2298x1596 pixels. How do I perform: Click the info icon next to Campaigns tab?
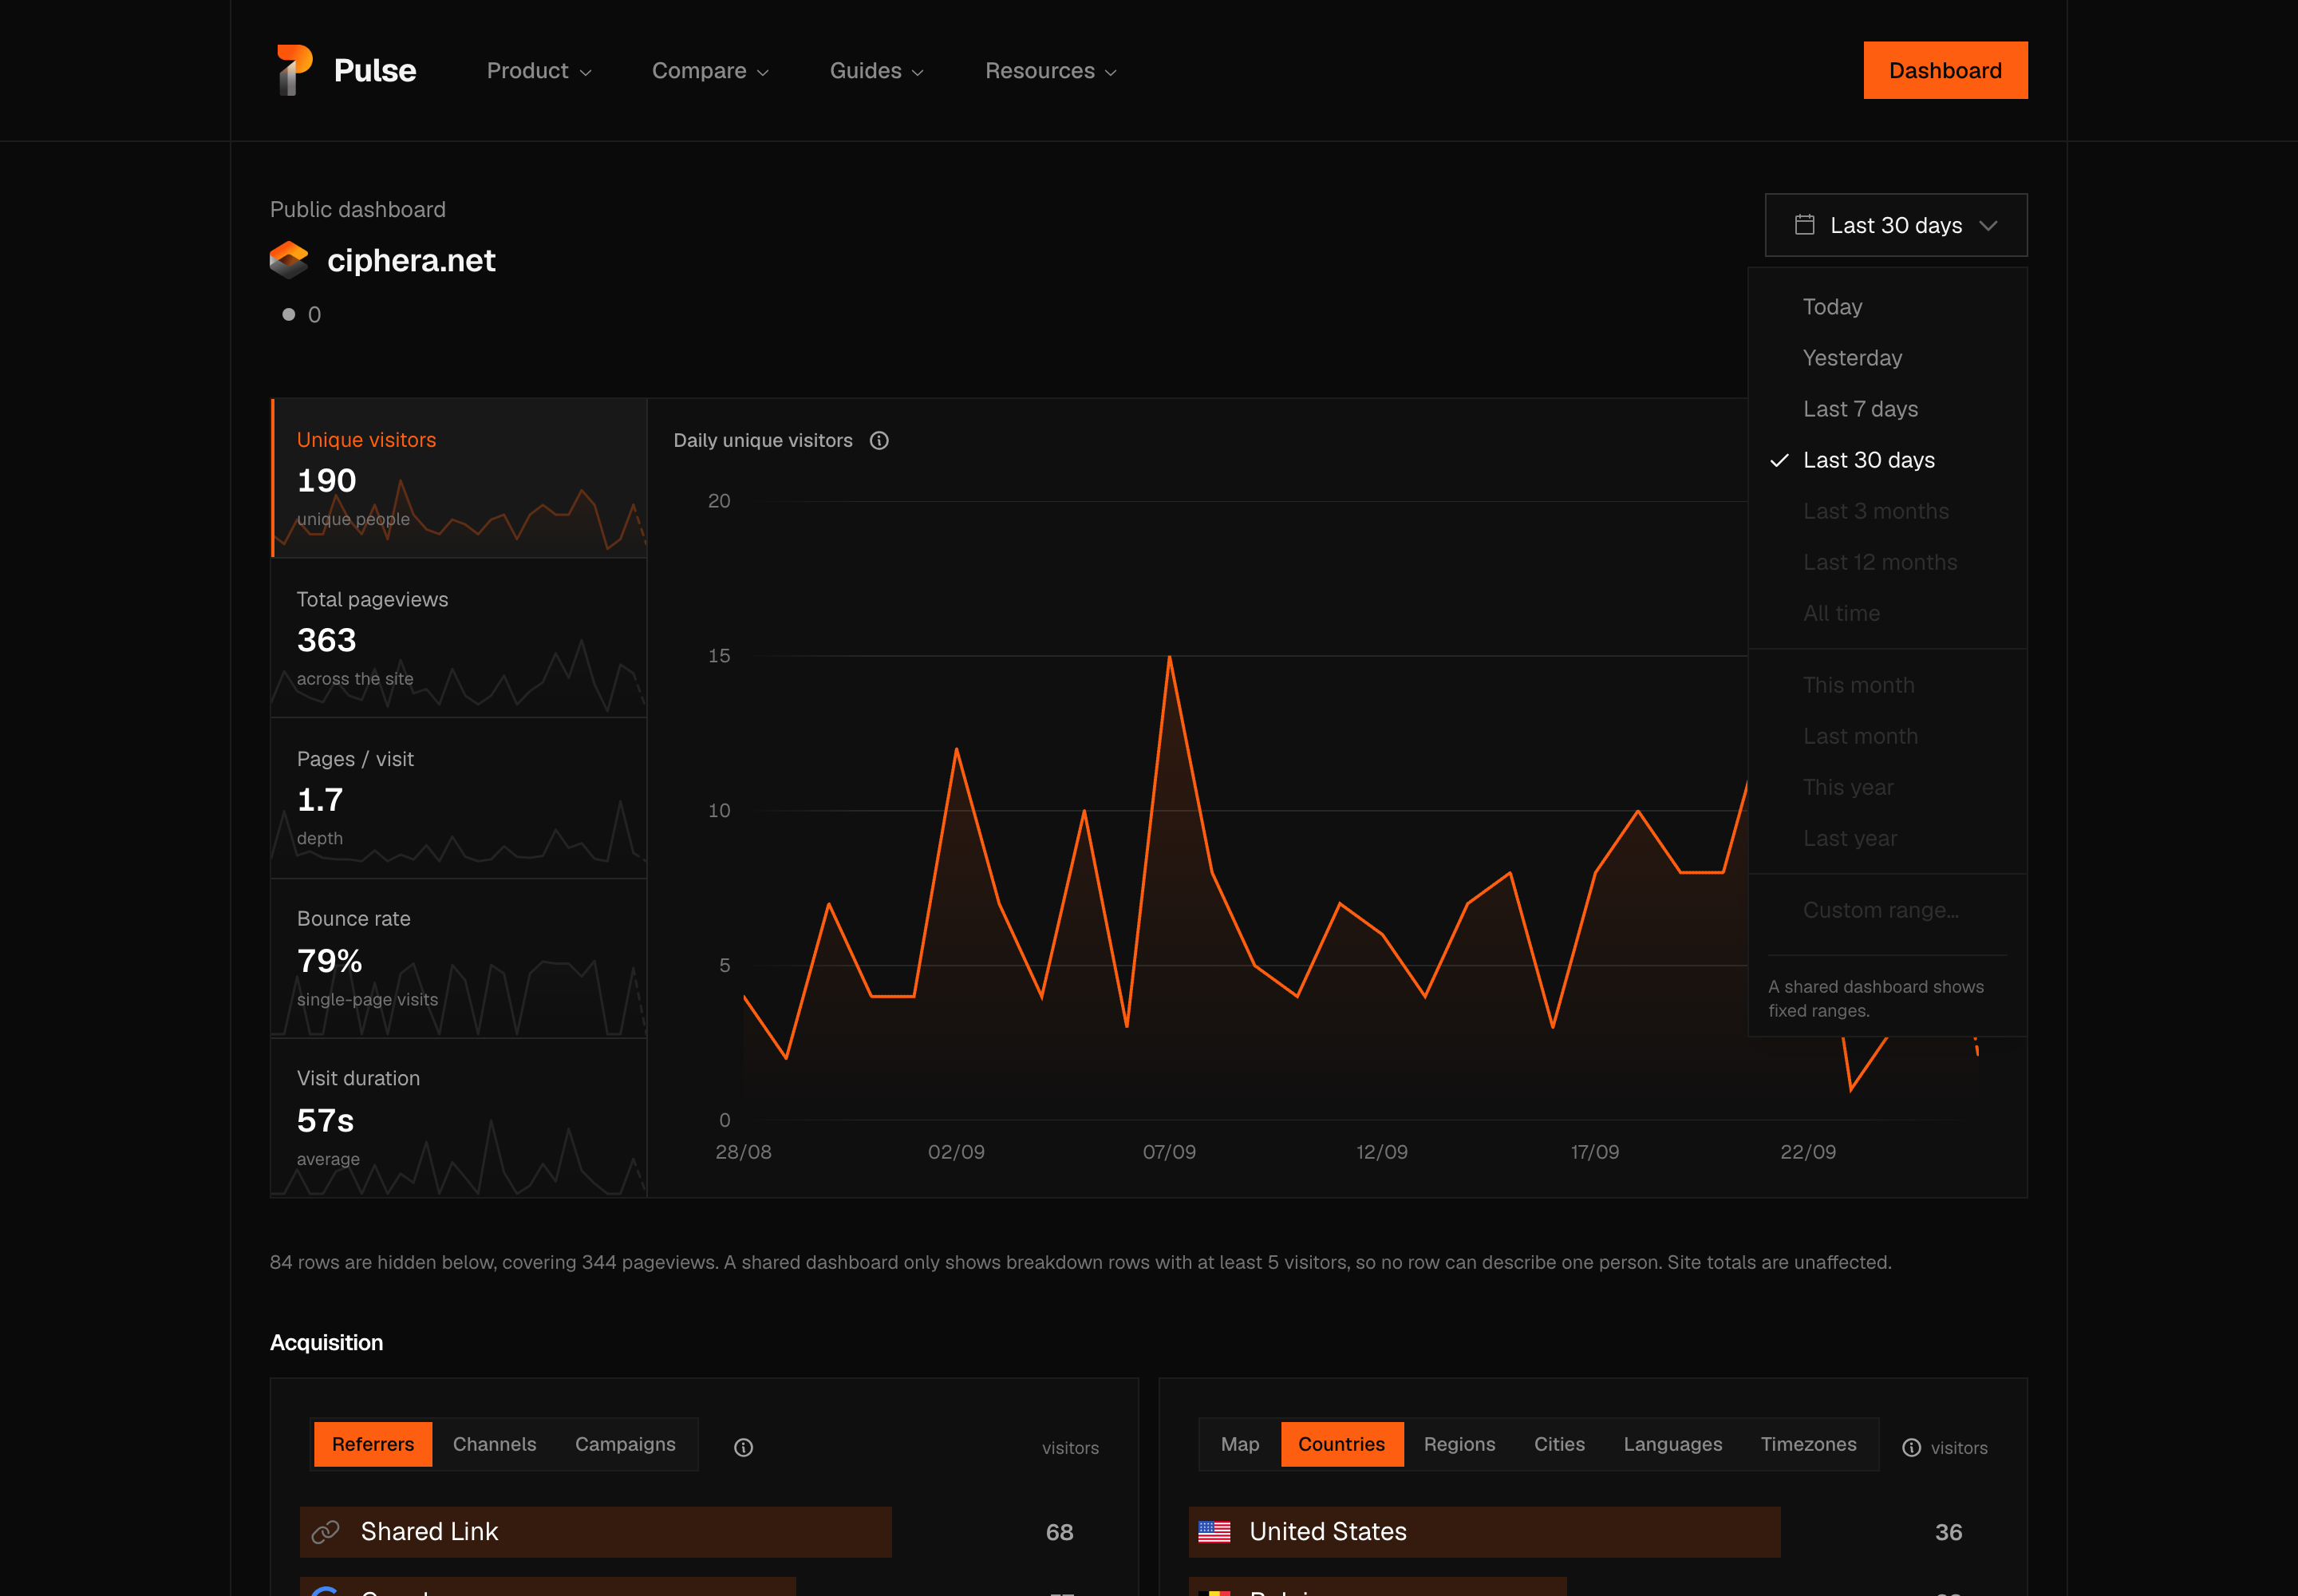coord(743,1447)
